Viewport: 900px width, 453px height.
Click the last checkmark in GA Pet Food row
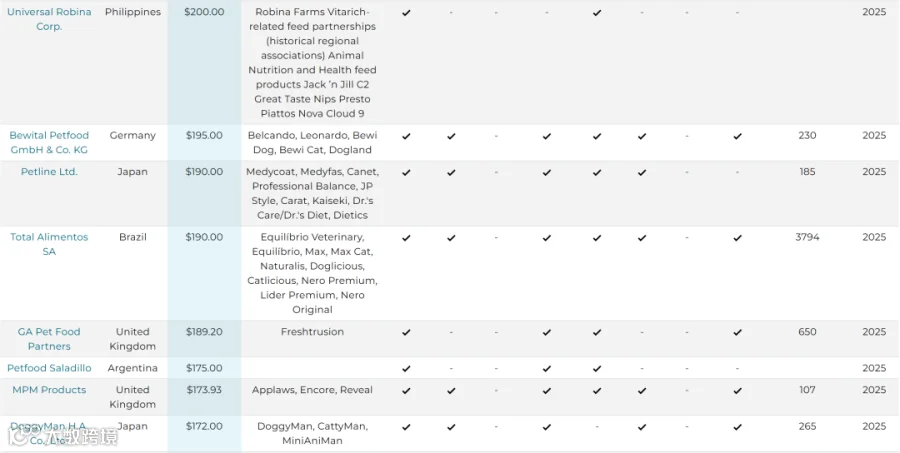(x=738, y=332)
